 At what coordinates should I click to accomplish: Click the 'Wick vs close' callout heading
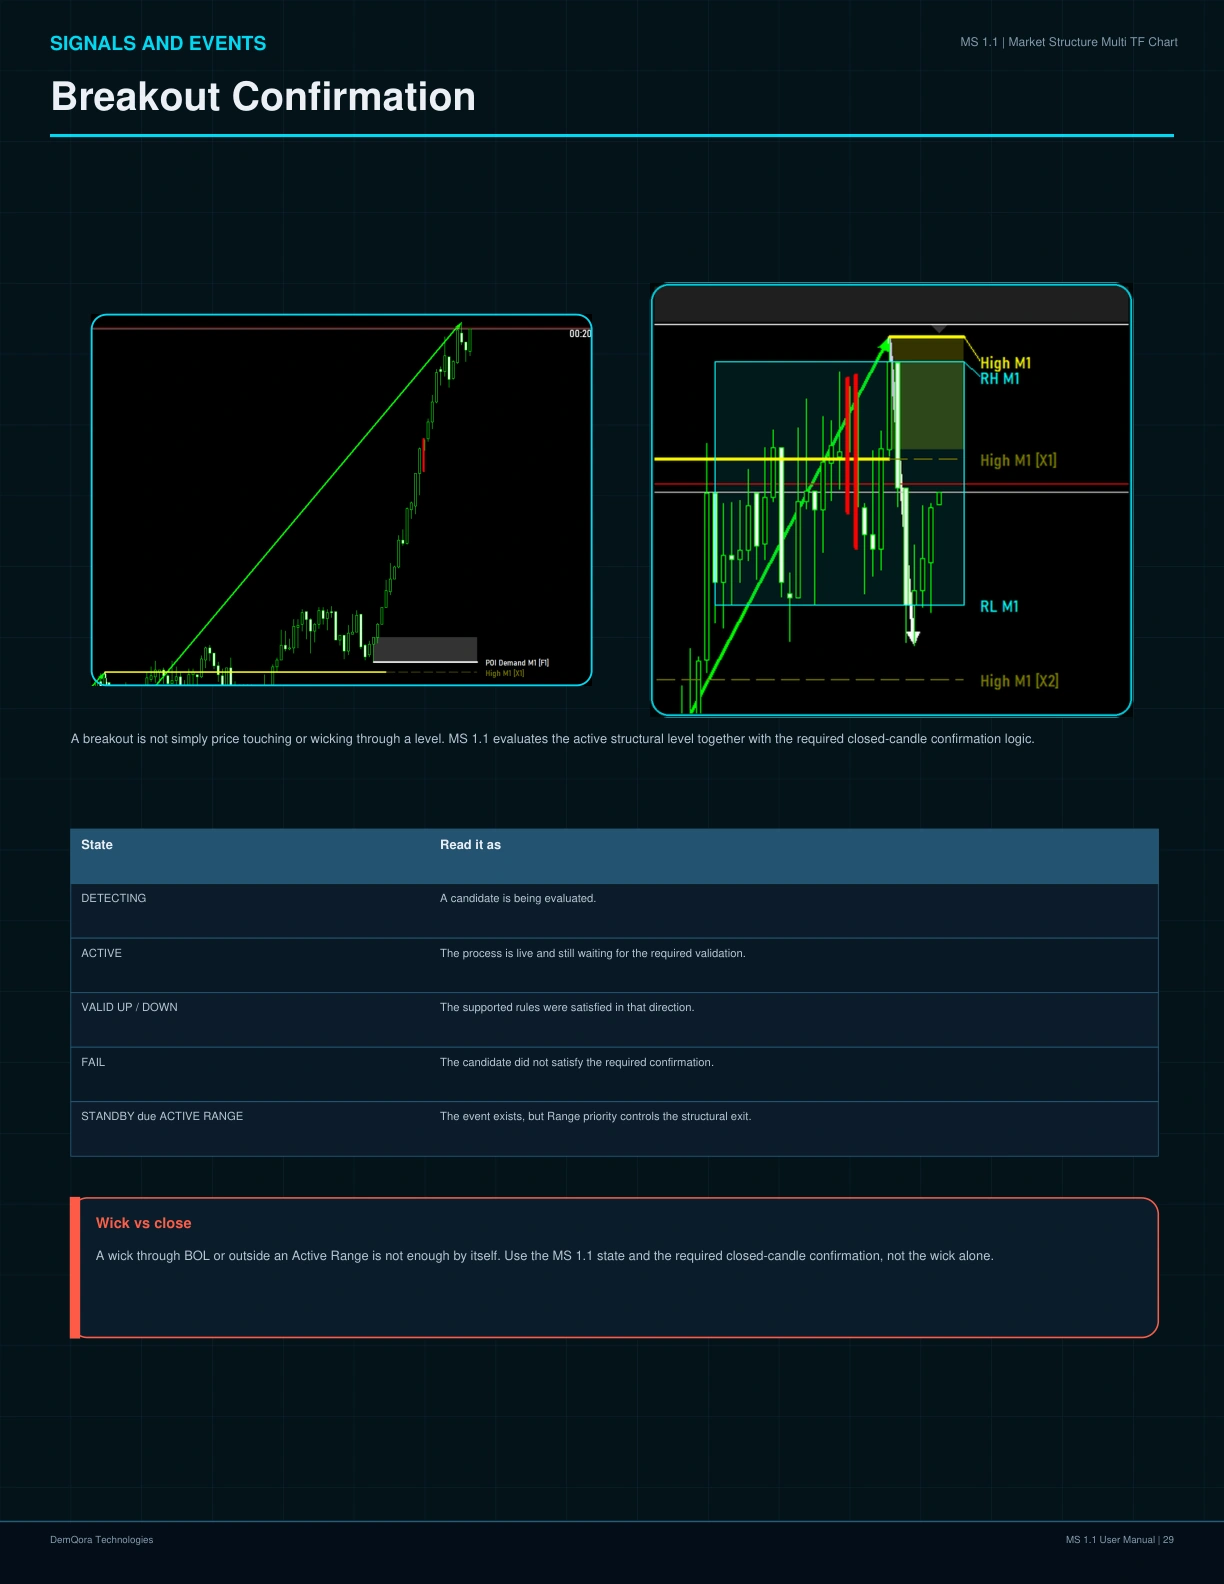coord(143,1223)
